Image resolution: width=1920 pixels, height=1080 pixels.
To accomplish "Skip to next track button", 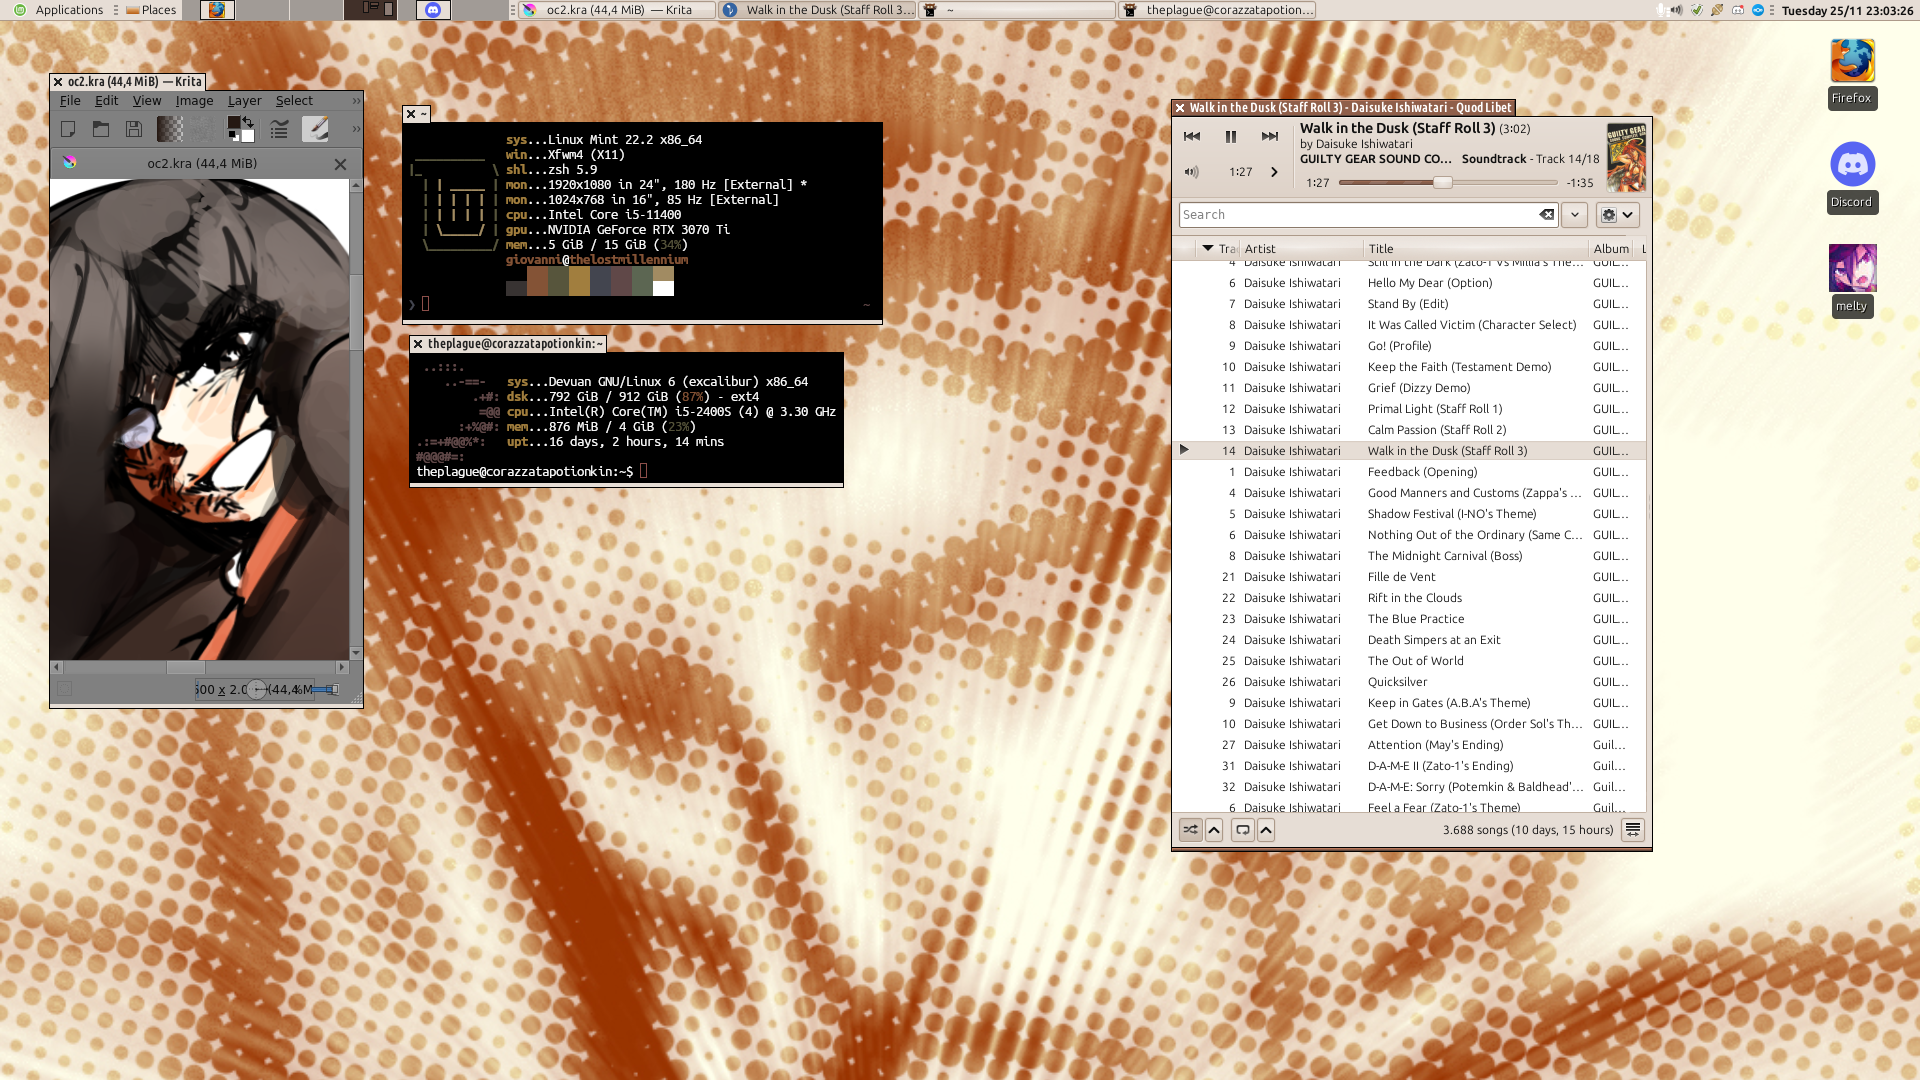I will [1270, 137].
